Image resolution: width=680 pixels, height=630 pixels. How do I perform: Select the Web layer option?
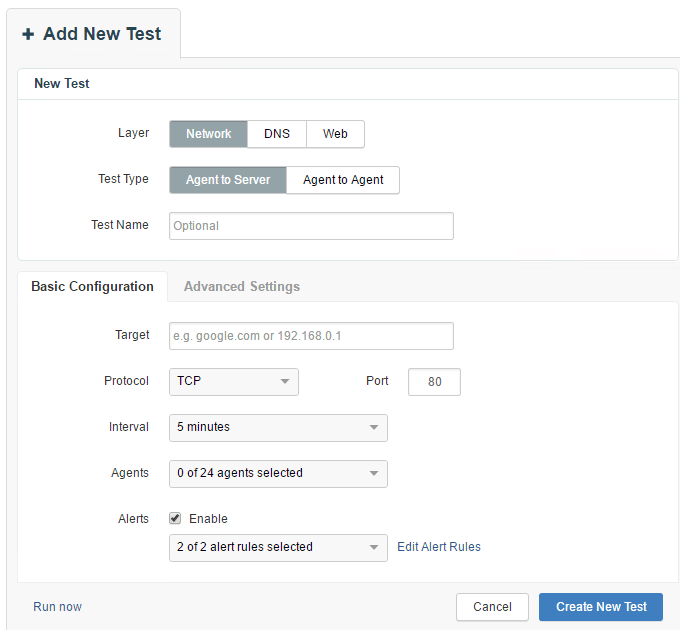point(335,134)
